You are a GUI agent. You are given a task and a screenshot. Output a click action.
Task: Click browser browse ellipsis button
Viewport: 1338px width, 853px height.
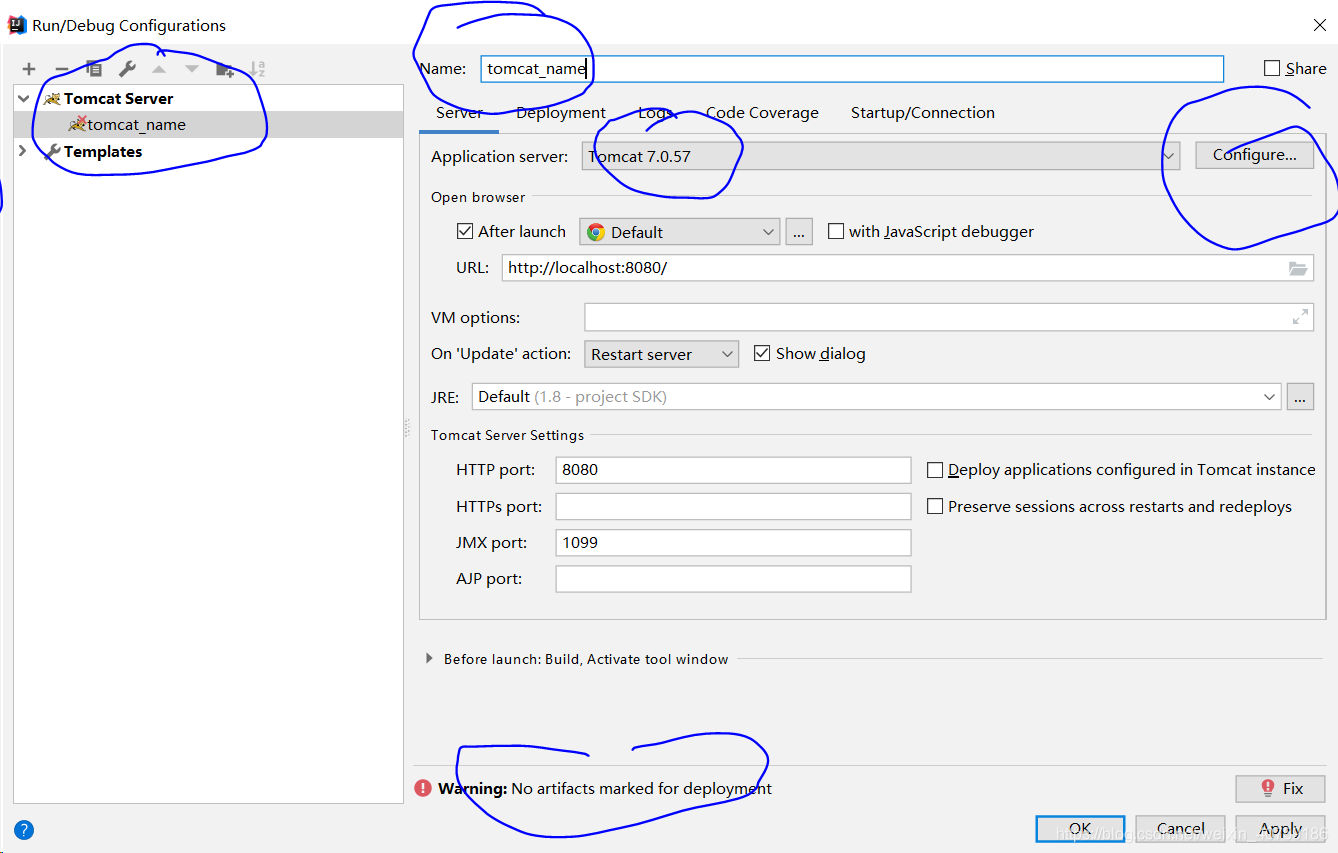click(x=799, y=232)
